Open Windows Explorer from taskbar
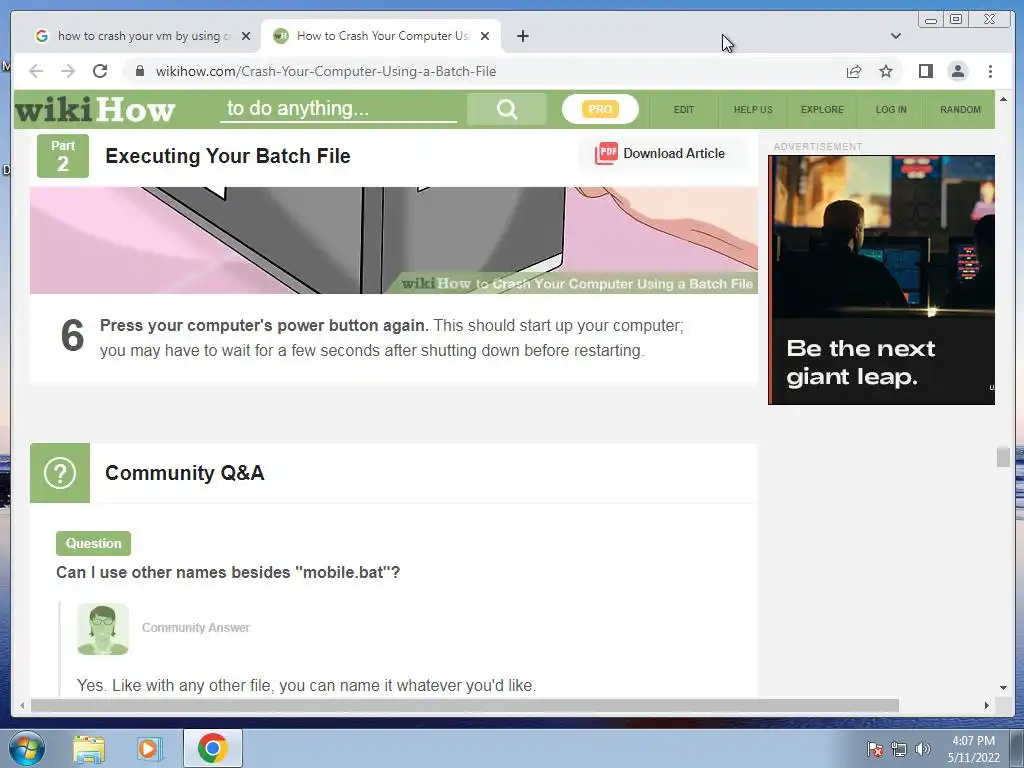The image size is (1024, 768). pos(89,749)
